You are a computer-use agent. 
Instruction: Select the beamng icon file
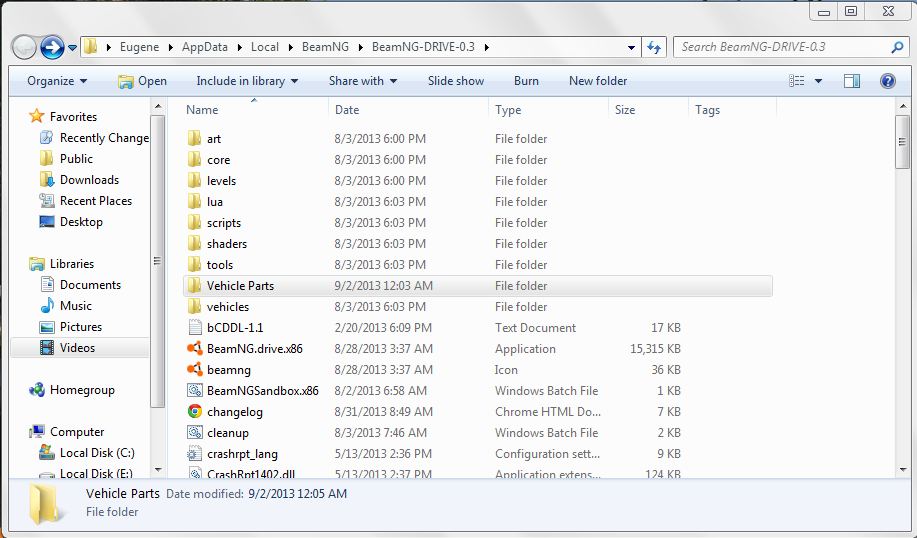tap(195, 370)
